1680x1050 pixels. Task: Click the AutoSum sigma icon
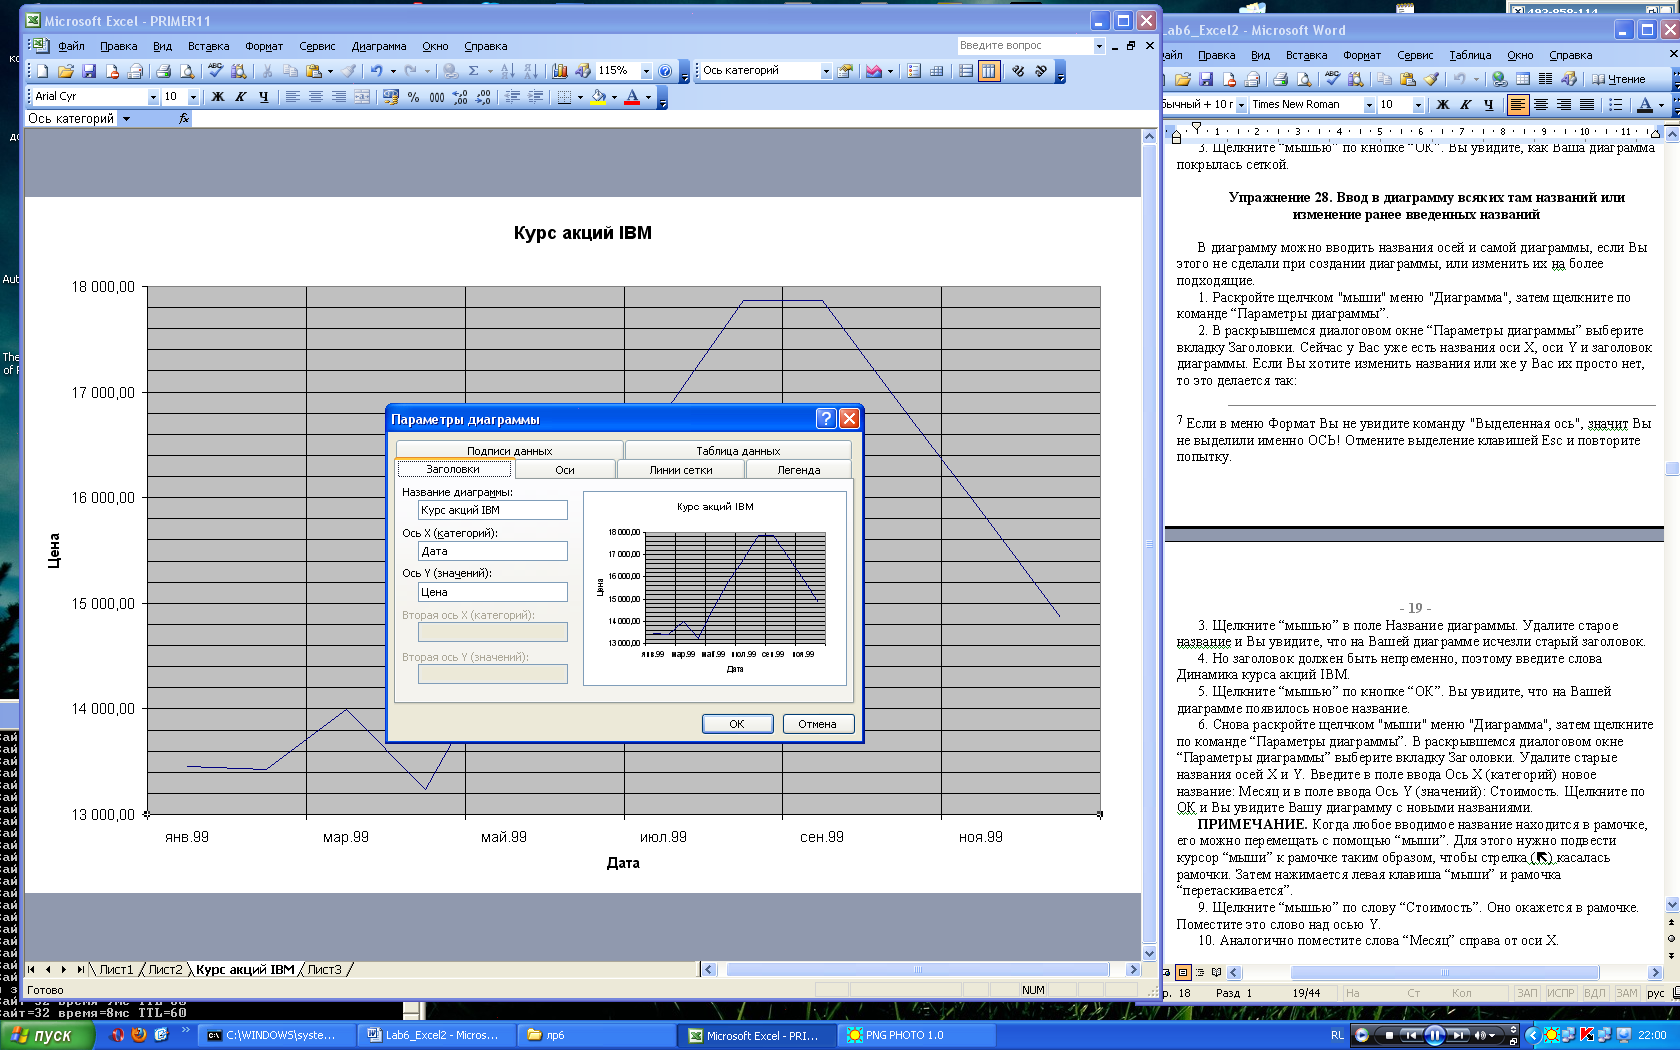click(473, 71)
